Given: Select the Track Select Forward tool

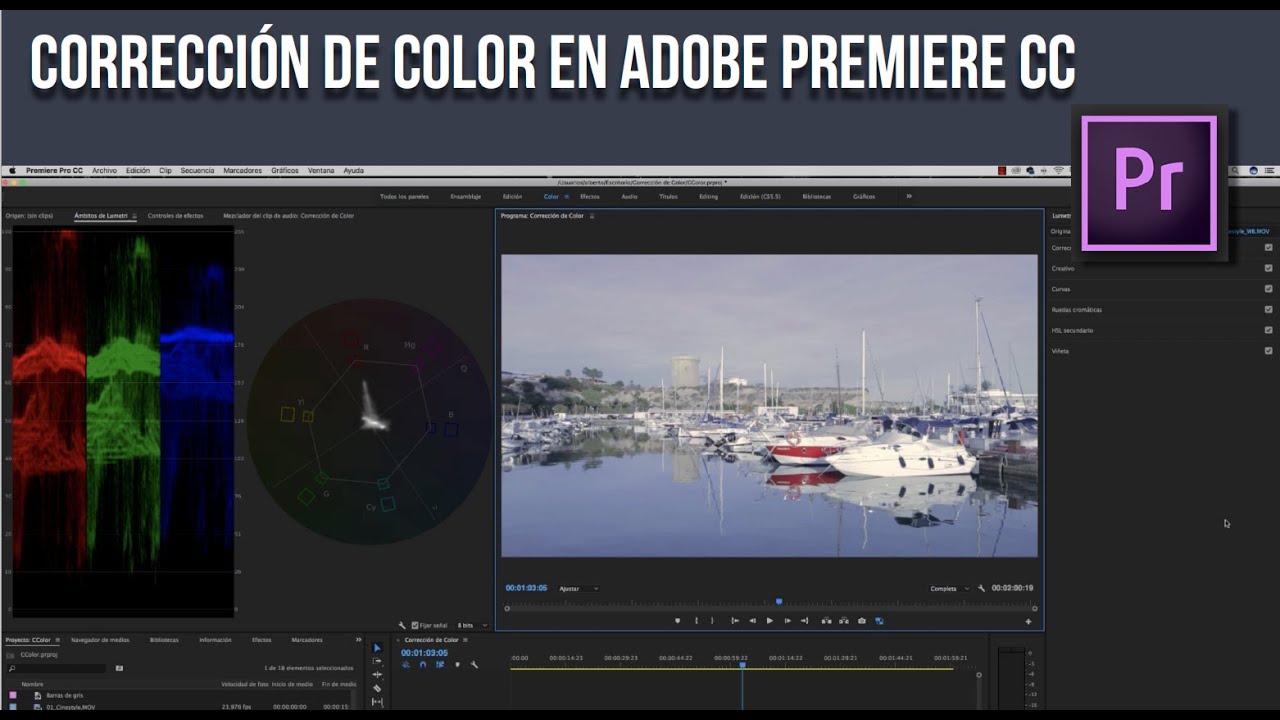Looking at the screenshot, I should click(377, 661).
